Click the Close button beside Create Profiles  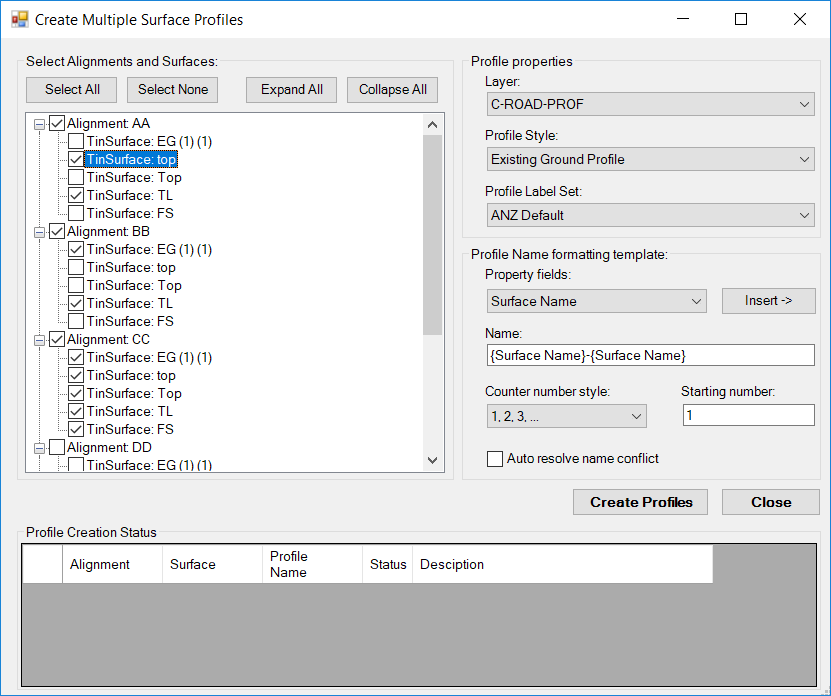click(x=771, y=502)
